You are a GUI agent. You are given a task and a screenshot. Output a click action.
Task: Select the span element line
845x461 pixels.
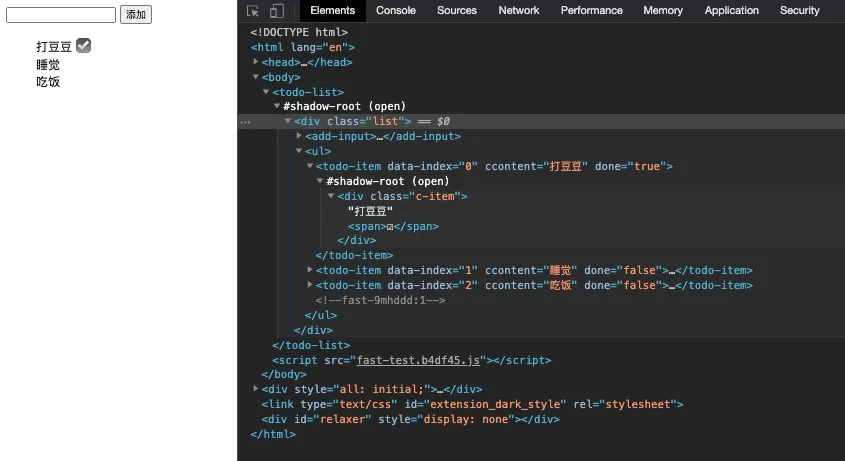393,226
